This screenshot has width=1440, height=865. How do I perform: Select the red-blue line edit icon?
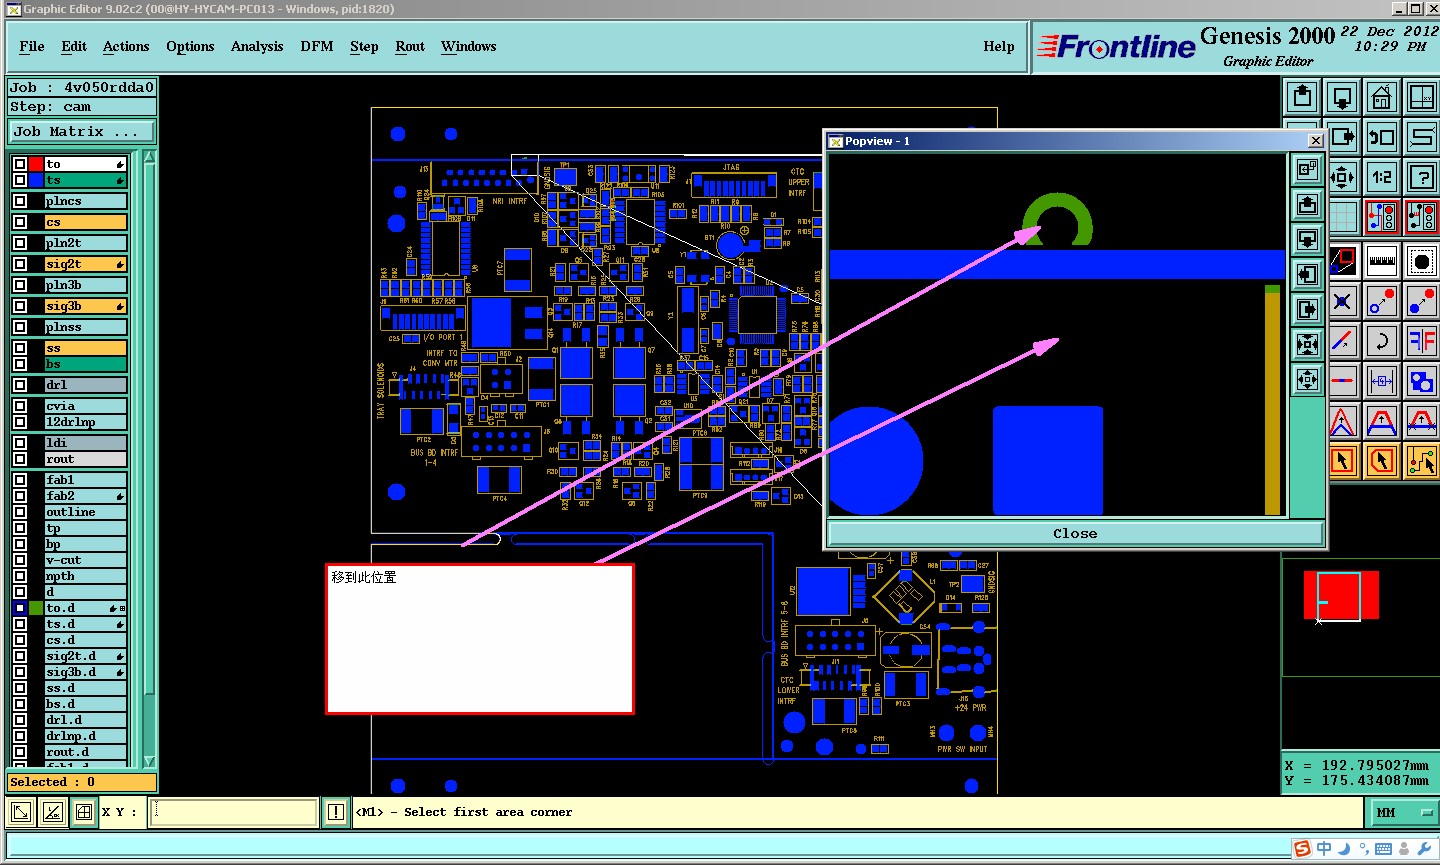(x=1342, y=381)
